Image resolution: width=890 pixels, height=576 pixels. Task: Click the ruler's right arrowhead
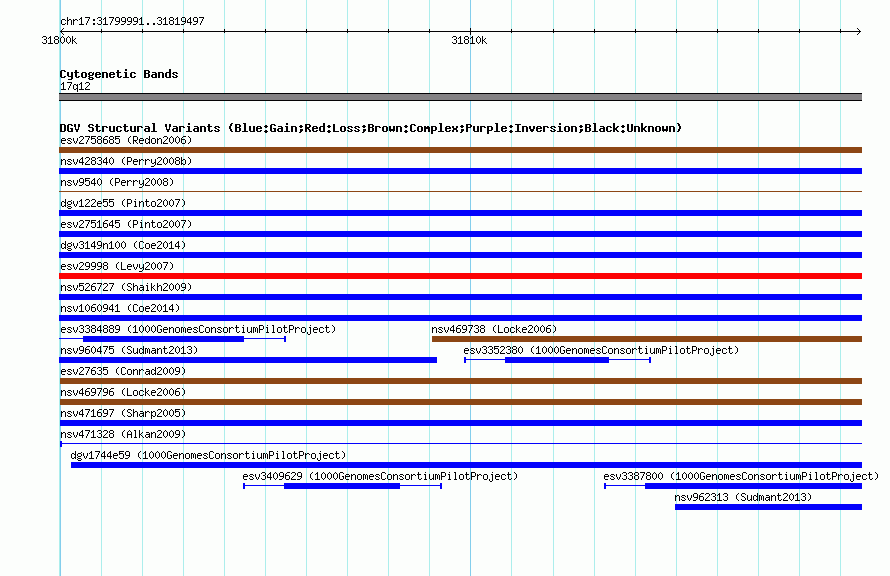point(859,31)
